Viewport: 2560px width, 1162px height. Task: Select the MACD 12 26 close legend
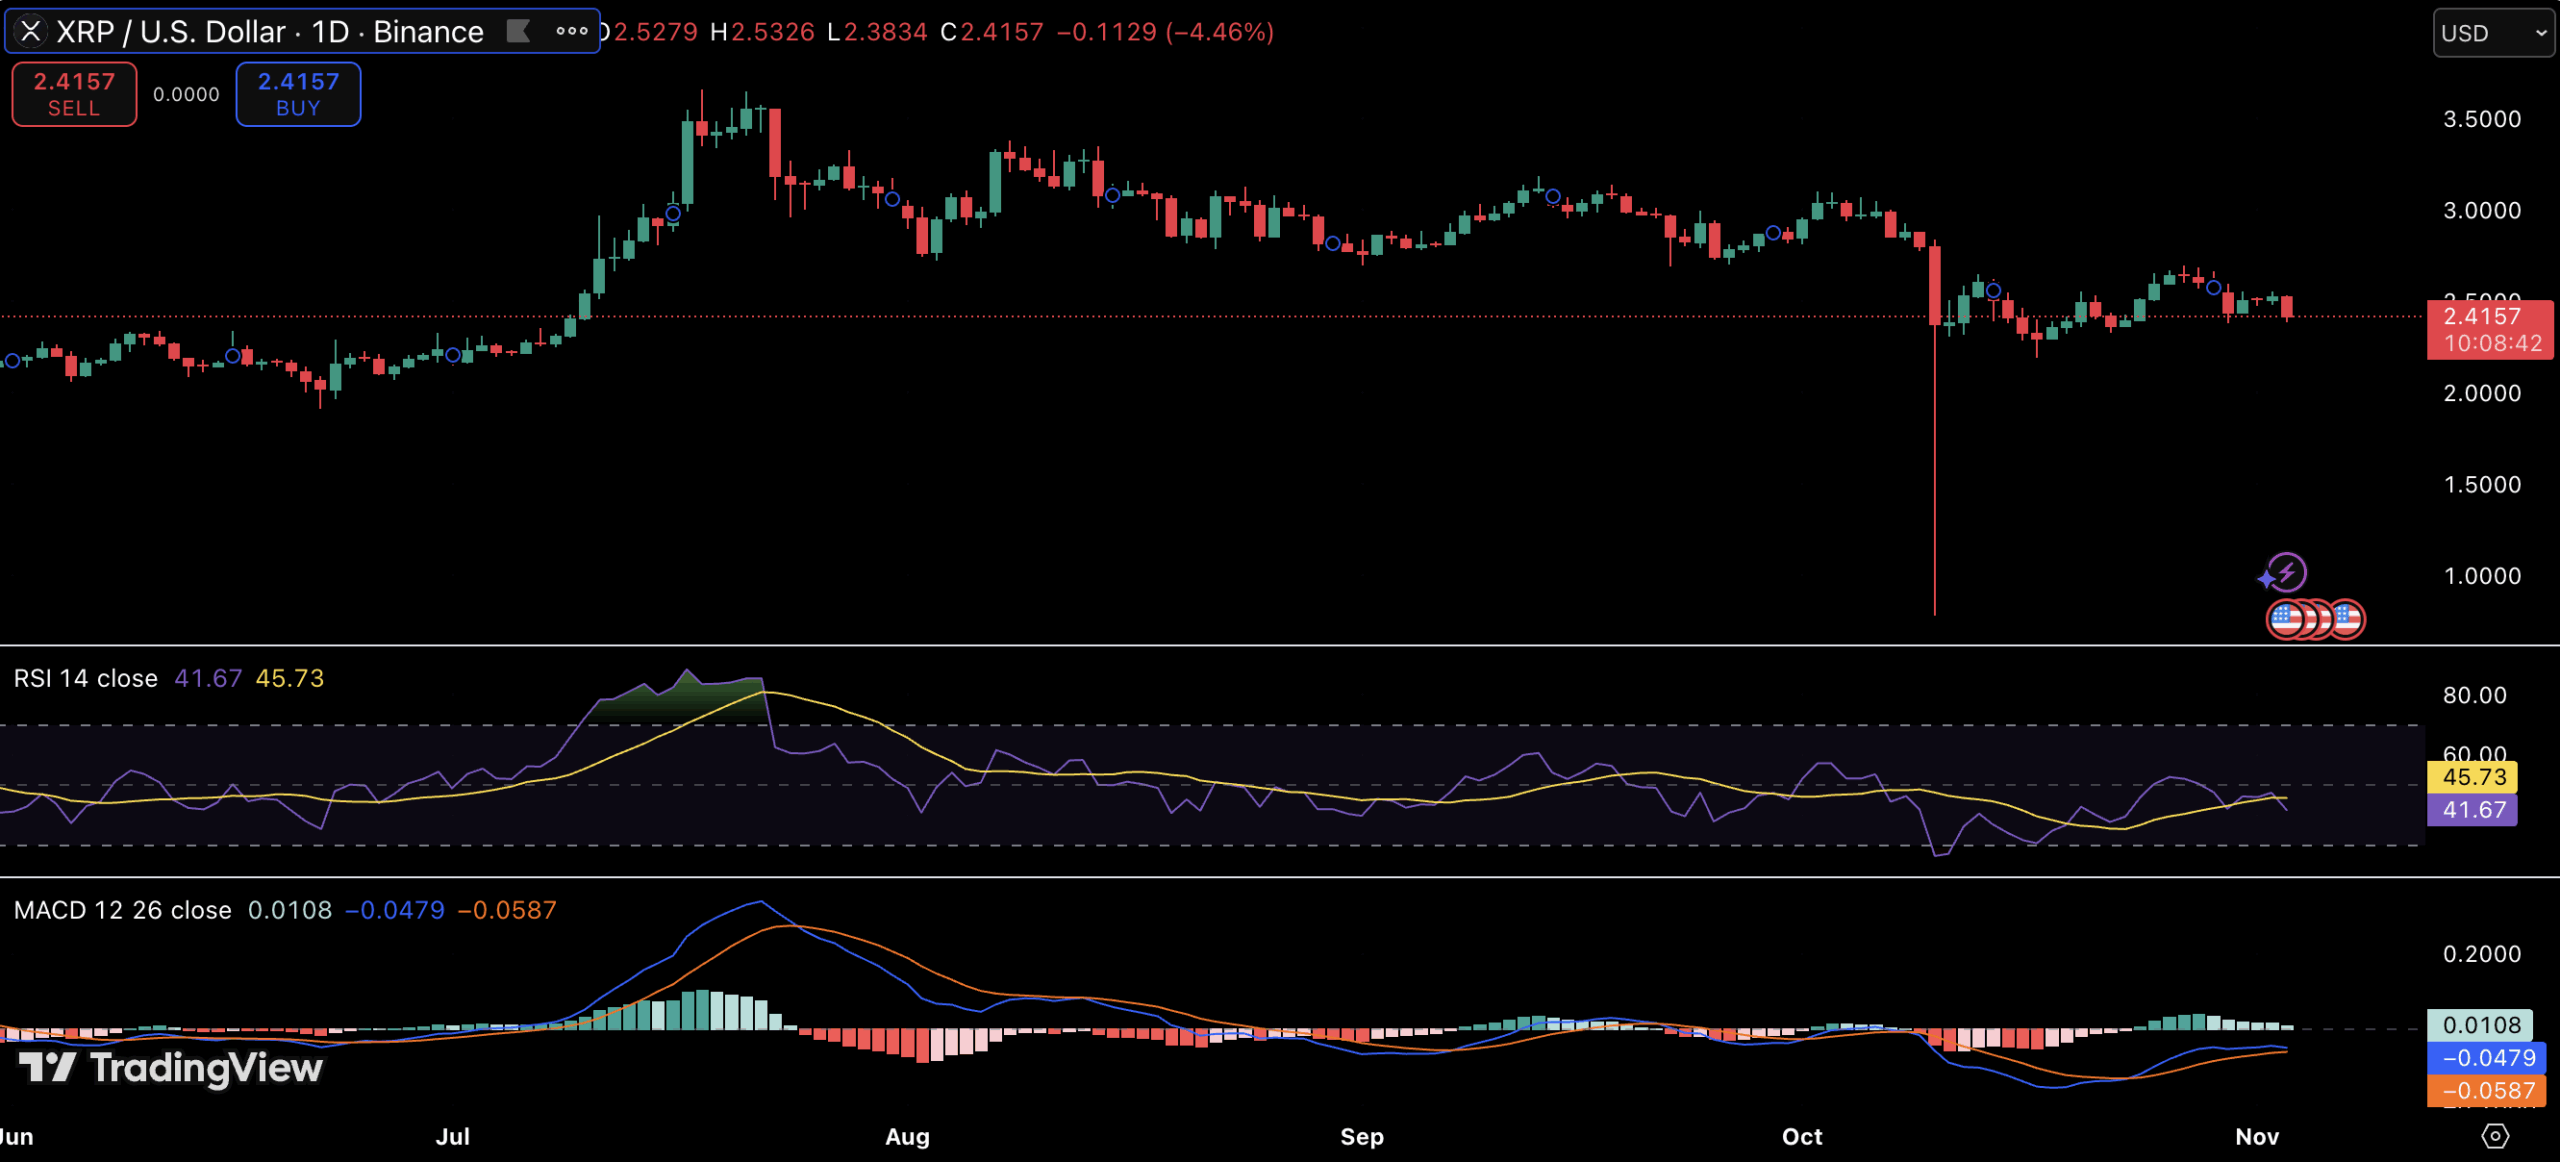click(x=122, y=910)
